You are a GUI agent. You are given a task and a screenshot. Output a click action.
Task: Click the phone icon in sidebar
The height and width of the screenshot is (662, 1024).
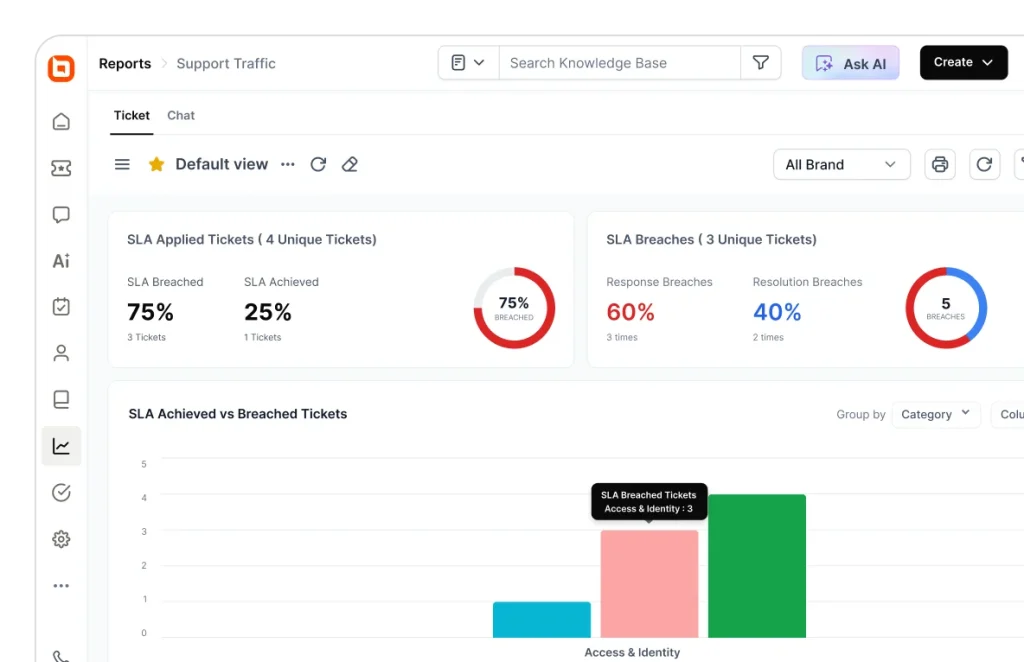coord(61,655)
